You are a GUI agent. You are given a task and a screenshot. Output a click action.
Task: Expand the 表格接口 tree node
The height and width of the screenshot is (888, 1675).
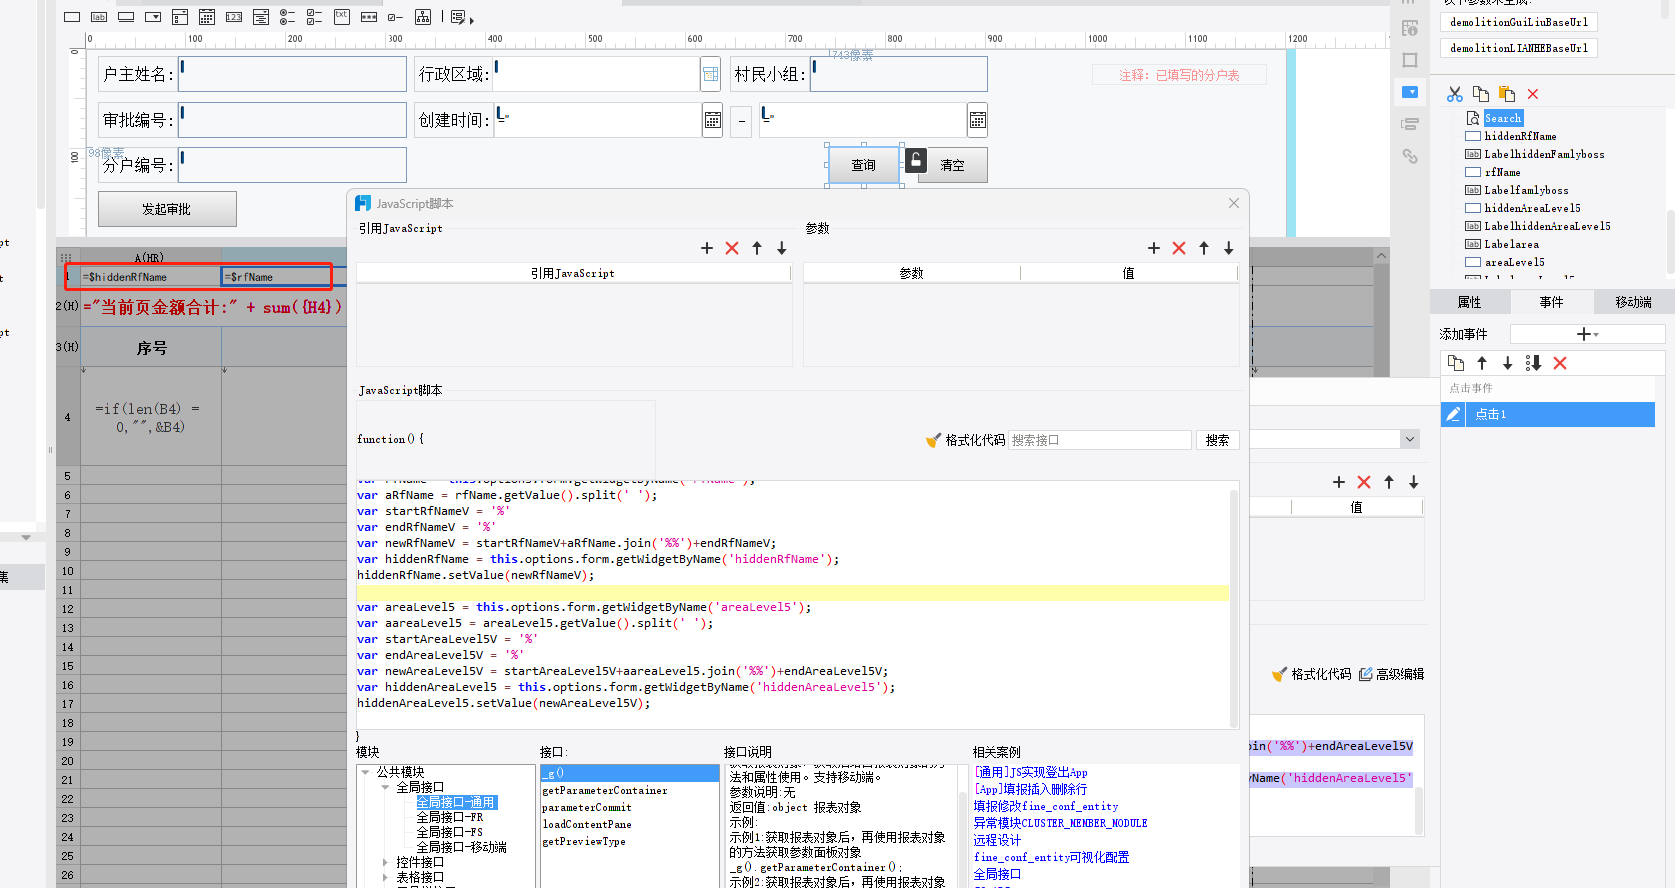(x=386, y=877)
